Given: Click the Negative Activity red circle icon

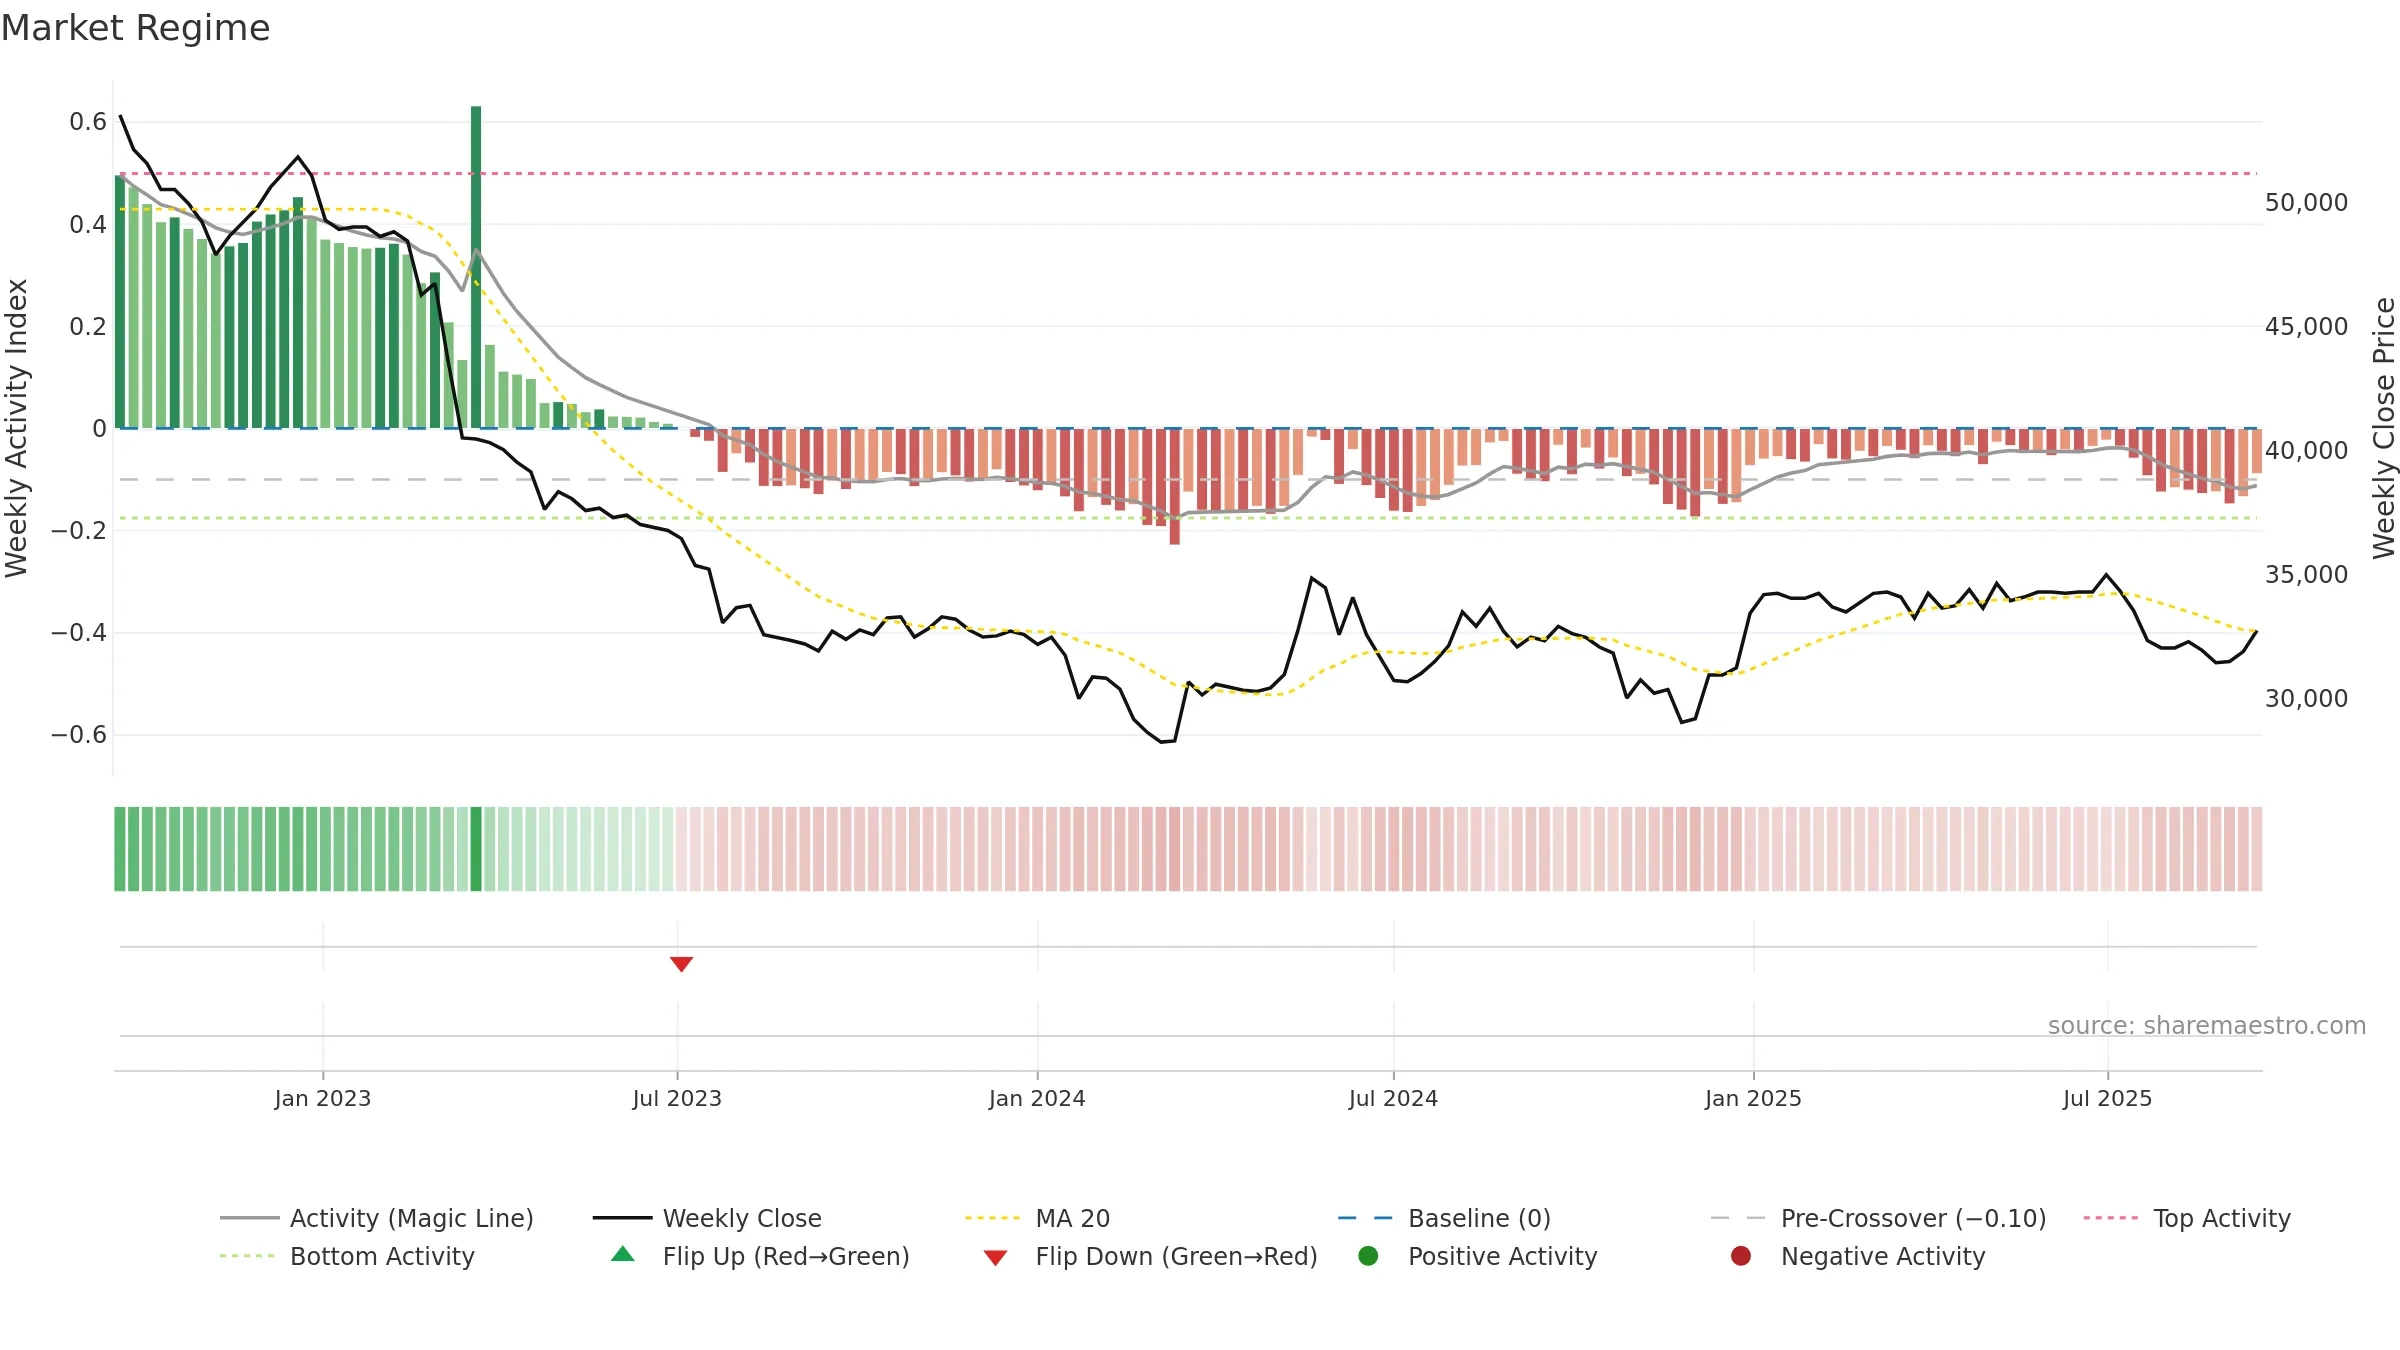Looking at the screenshot, I should 1741,1256.
